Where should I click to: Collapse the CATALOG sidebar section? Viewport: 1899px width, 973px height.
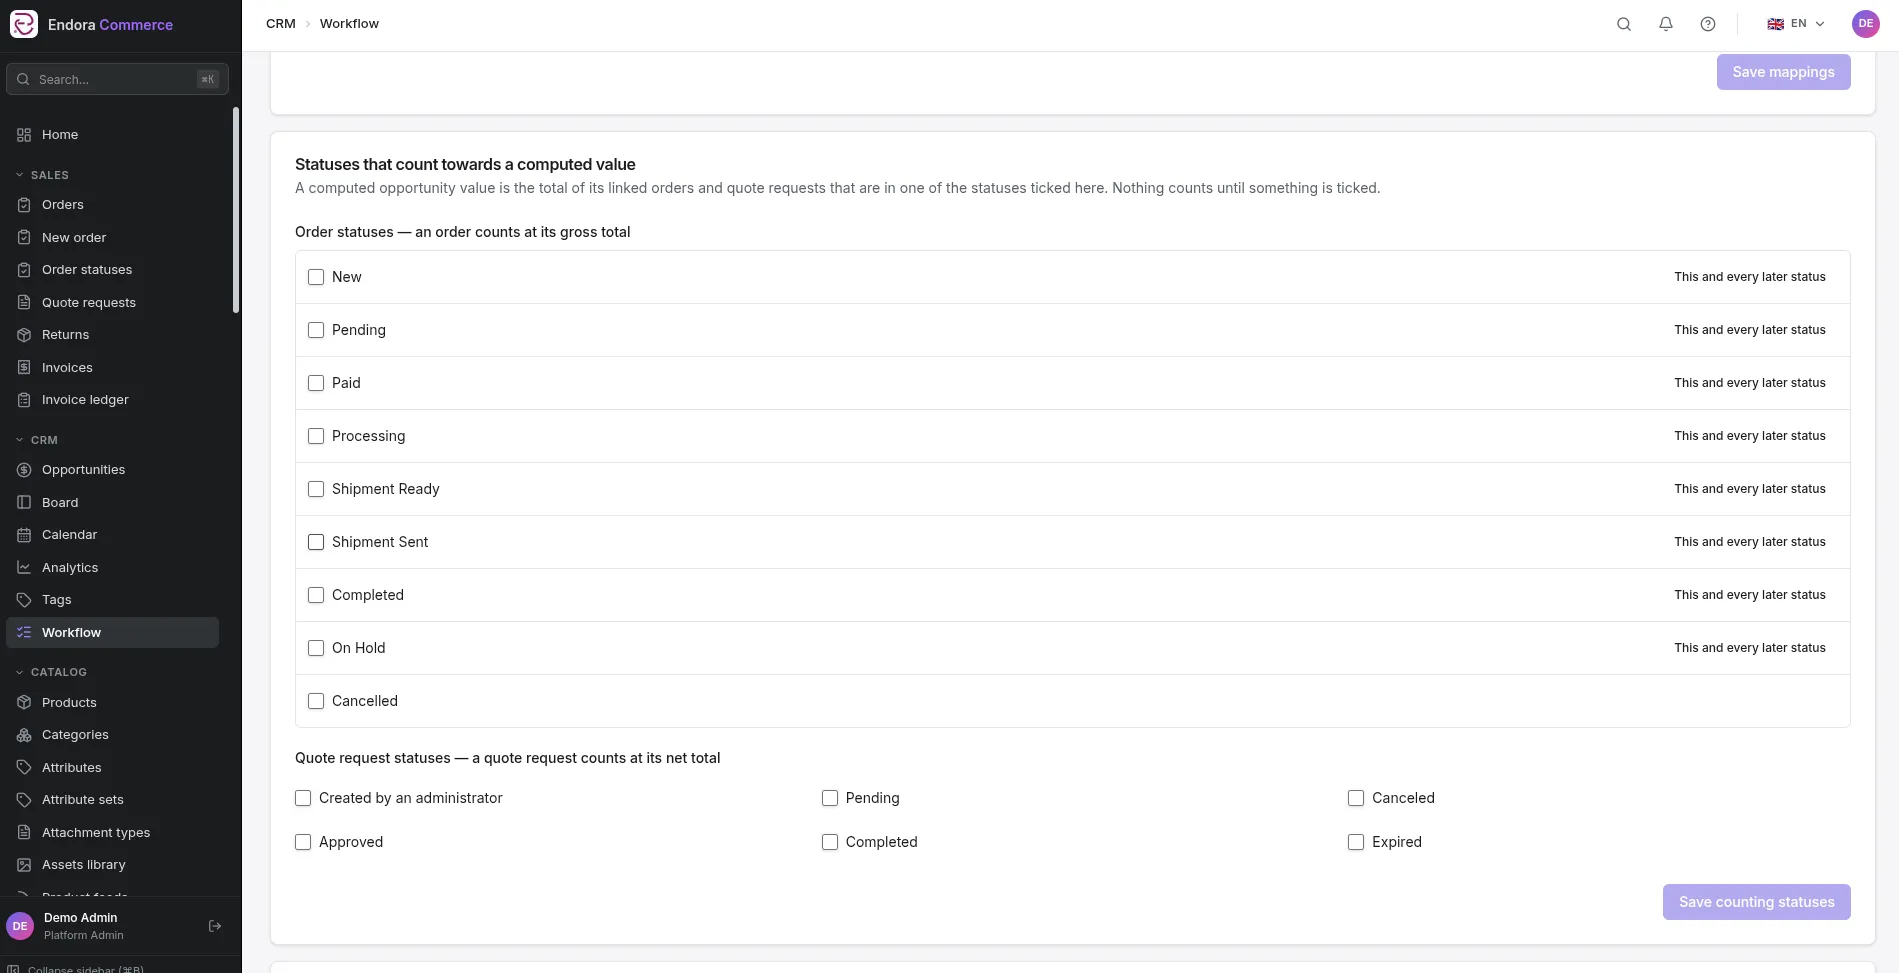51,672
